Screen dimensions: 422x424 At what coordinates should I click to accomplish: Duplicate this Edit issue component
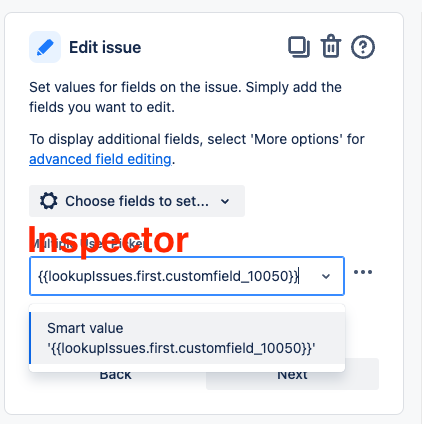(x=299, y=47)
